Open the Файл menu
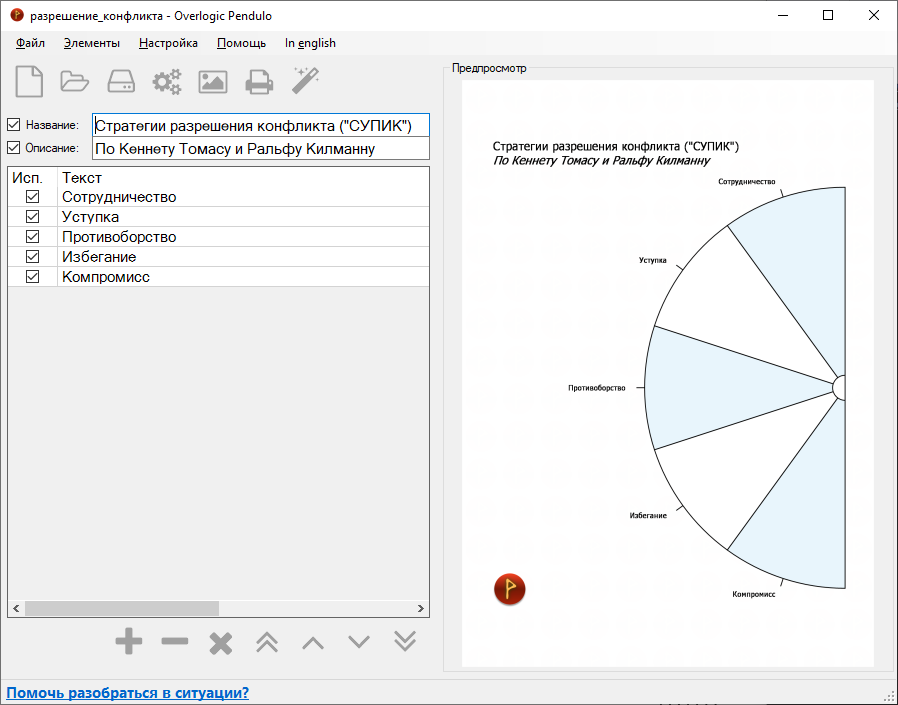Viewport: 898px width, 705px height. (30, 43)
